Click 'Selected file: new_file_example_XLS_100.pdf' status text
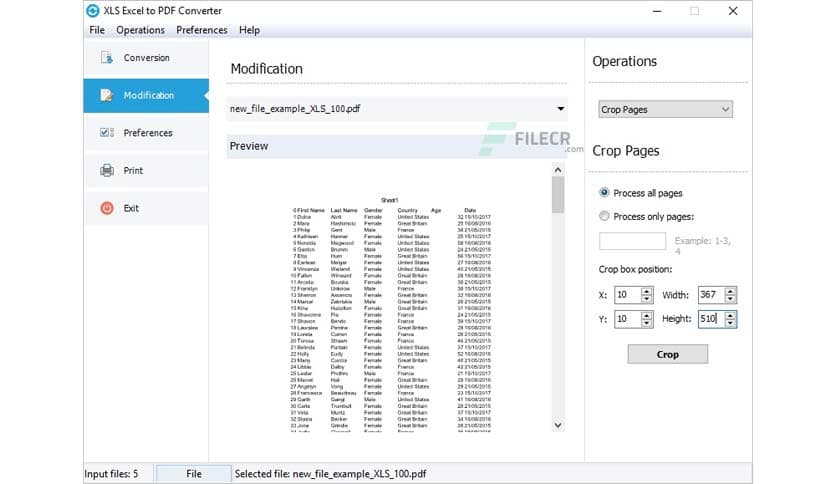836x484 pixels. tap(330, 474)
